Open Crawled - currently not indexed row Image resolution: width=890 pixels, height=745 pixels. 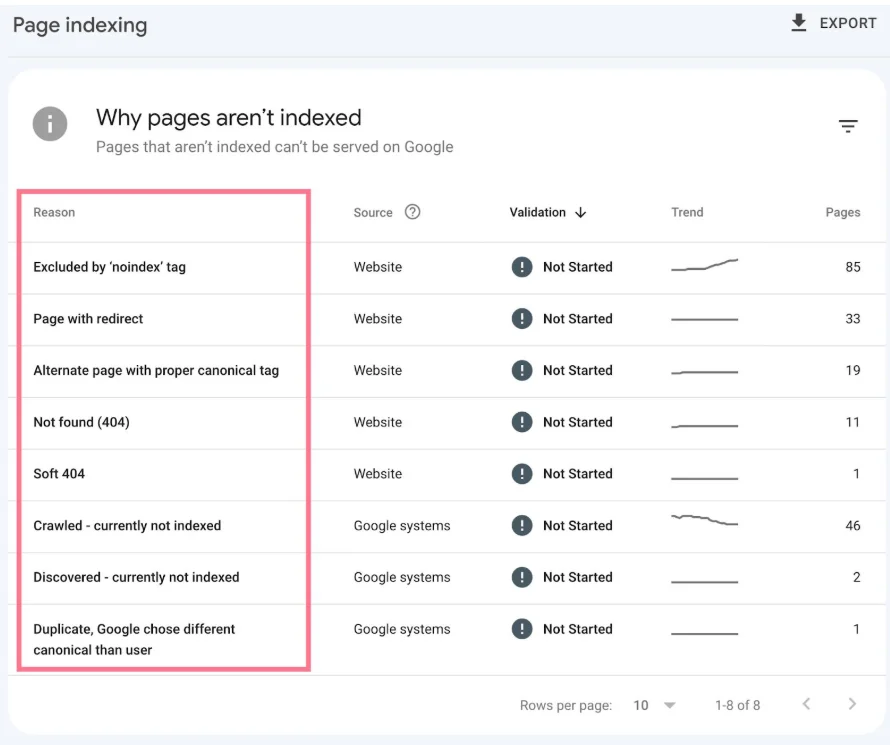447,526
